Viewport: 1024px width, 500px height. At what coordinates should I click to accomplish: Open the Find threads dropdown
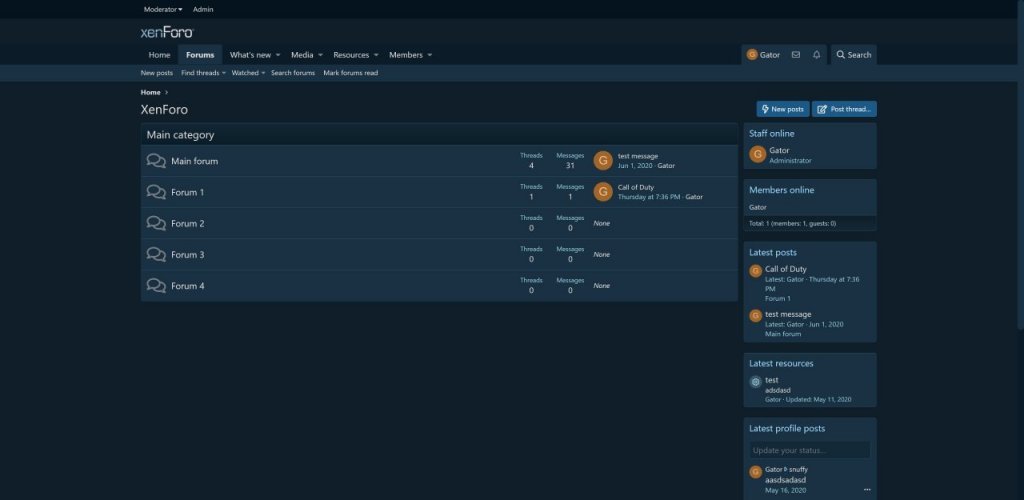[x=203, y=73]
